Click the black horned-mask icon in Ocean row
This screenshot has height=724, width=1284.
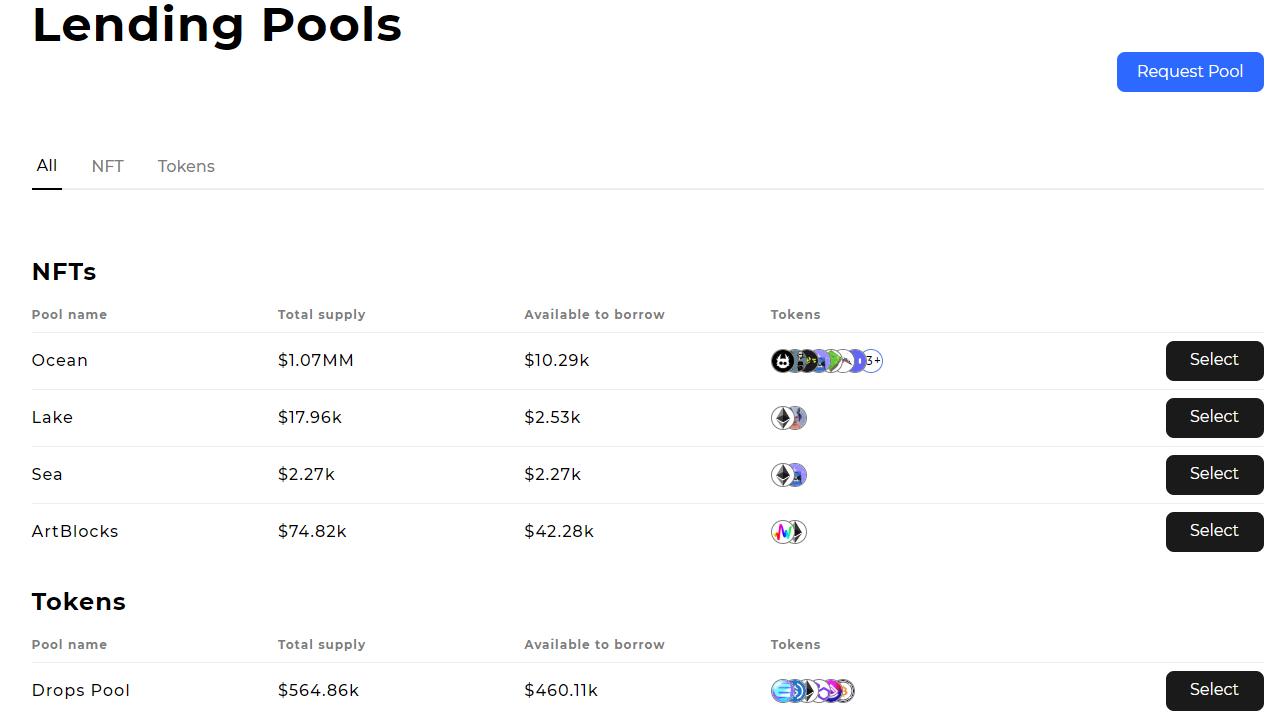(x=782, y=361)
